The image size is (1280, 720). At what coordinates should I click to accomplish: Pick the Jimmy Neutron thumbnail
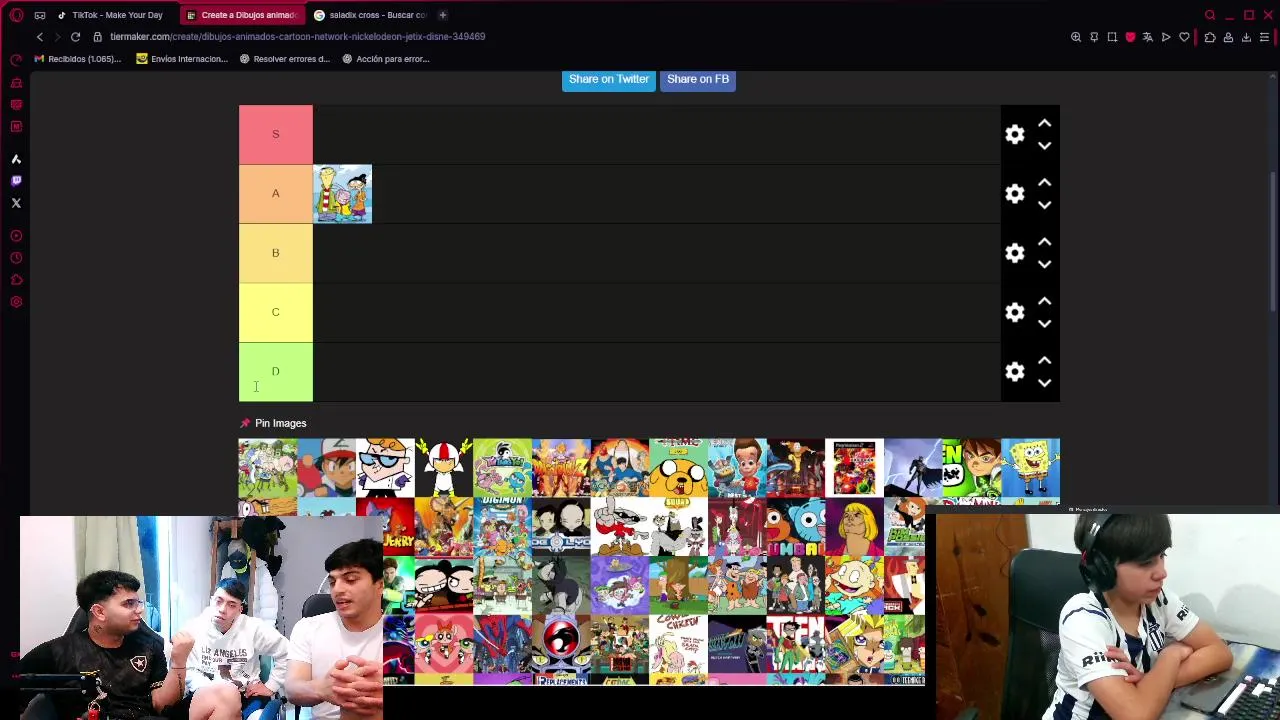(x=737, y=468)
